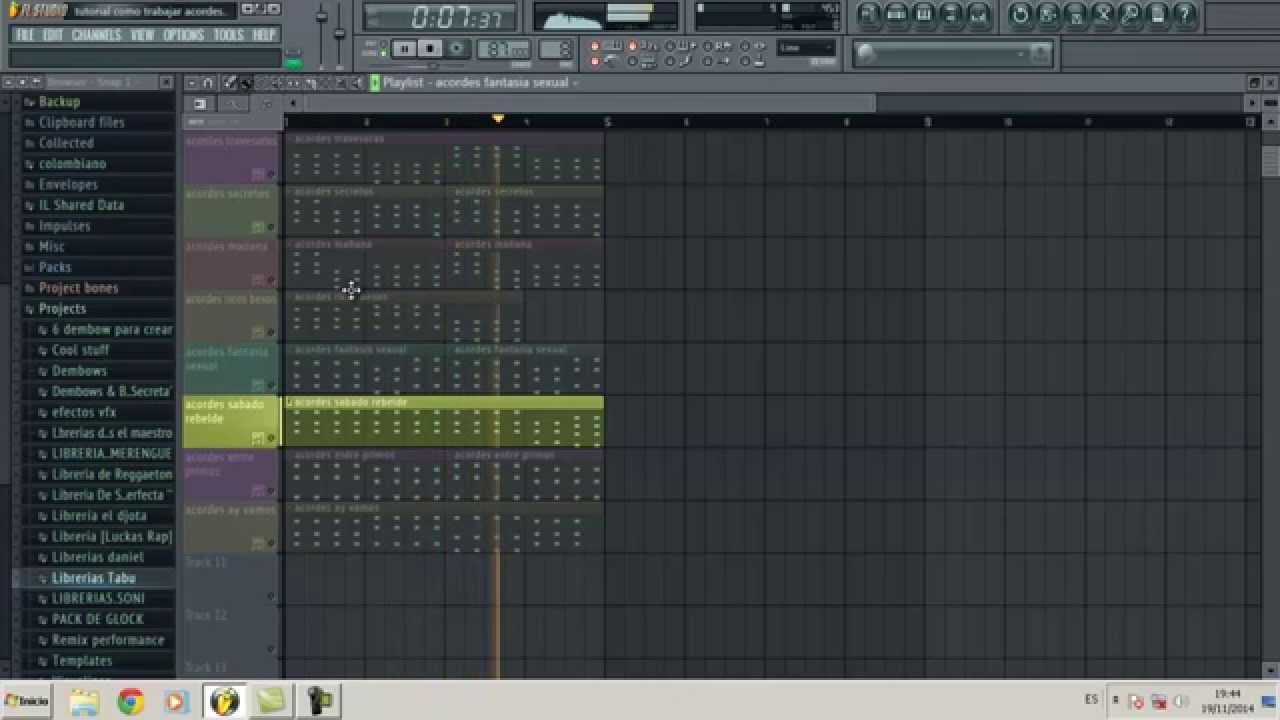
Task: Click the orange playhead marker on timeline
Action: [x=498, y=119]
